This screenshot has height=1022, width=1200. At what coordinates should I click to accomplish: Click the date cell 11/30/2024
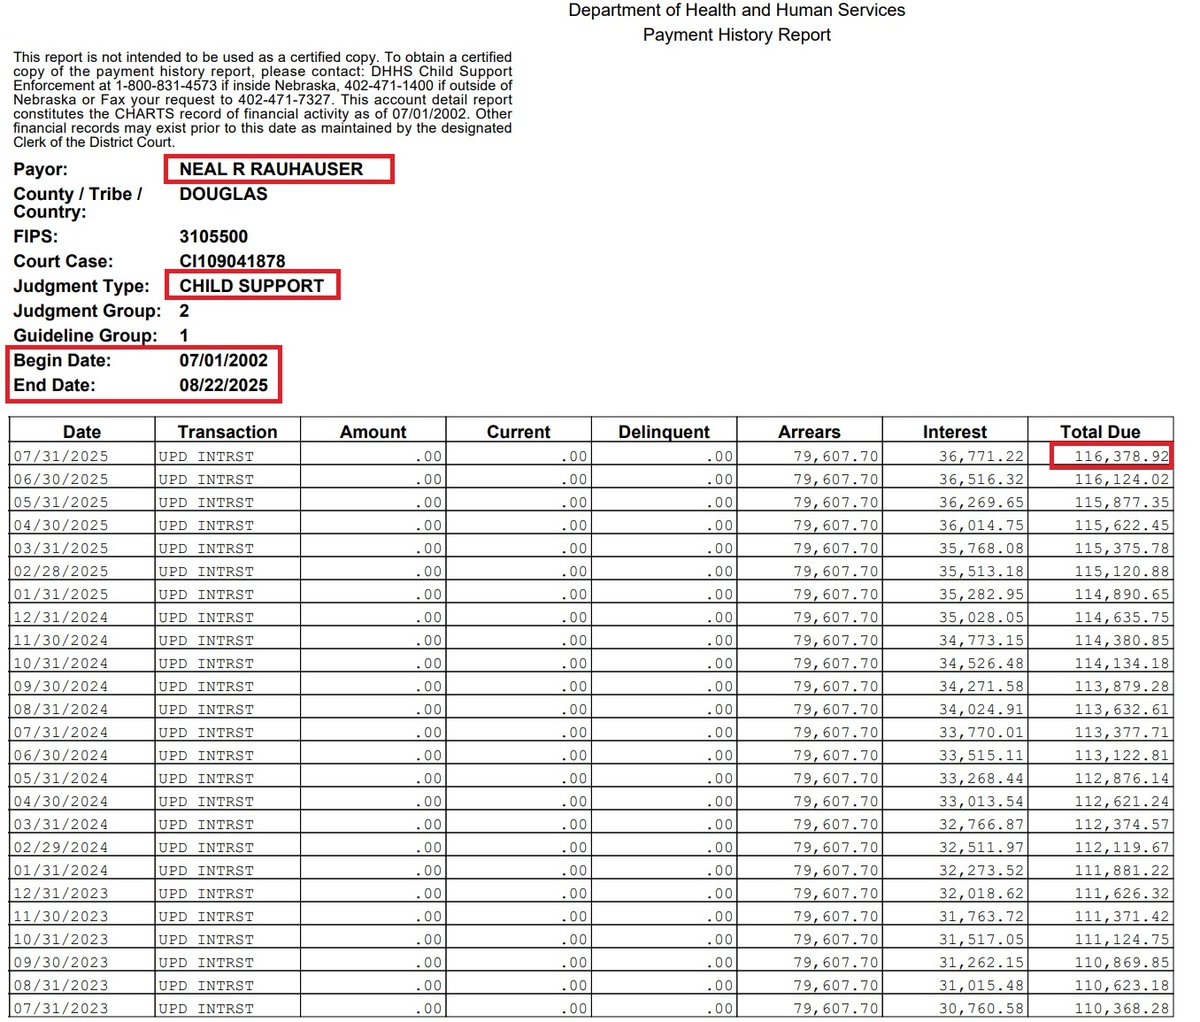(x=61, y=640)
